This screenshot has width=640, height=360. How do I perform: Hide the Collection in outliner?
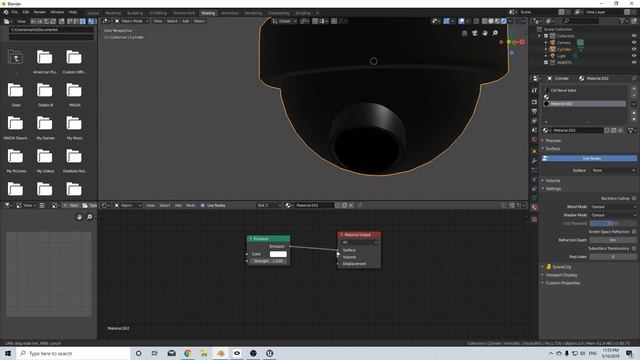pos(634,36)
